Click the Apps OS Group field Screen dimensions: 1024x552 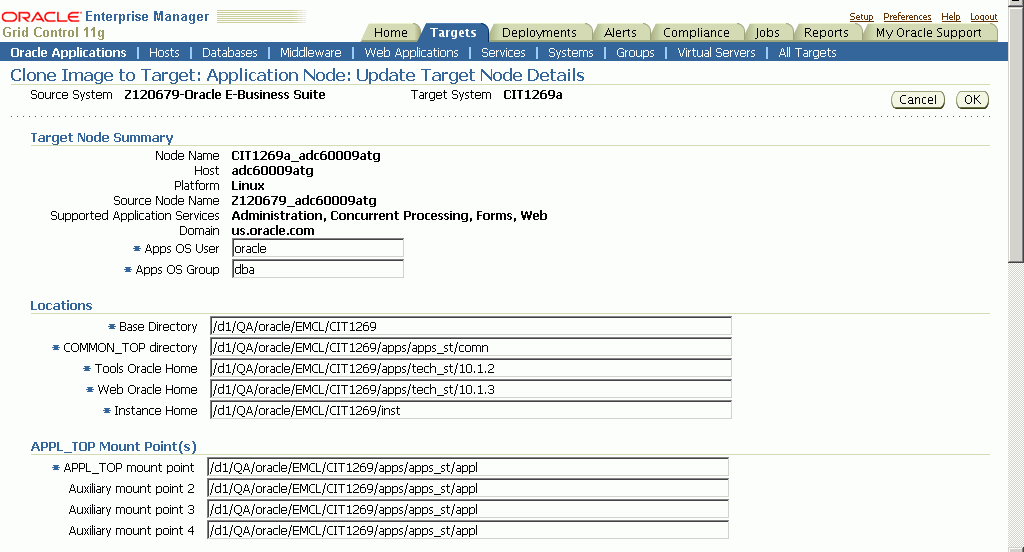tap(318, 269)
